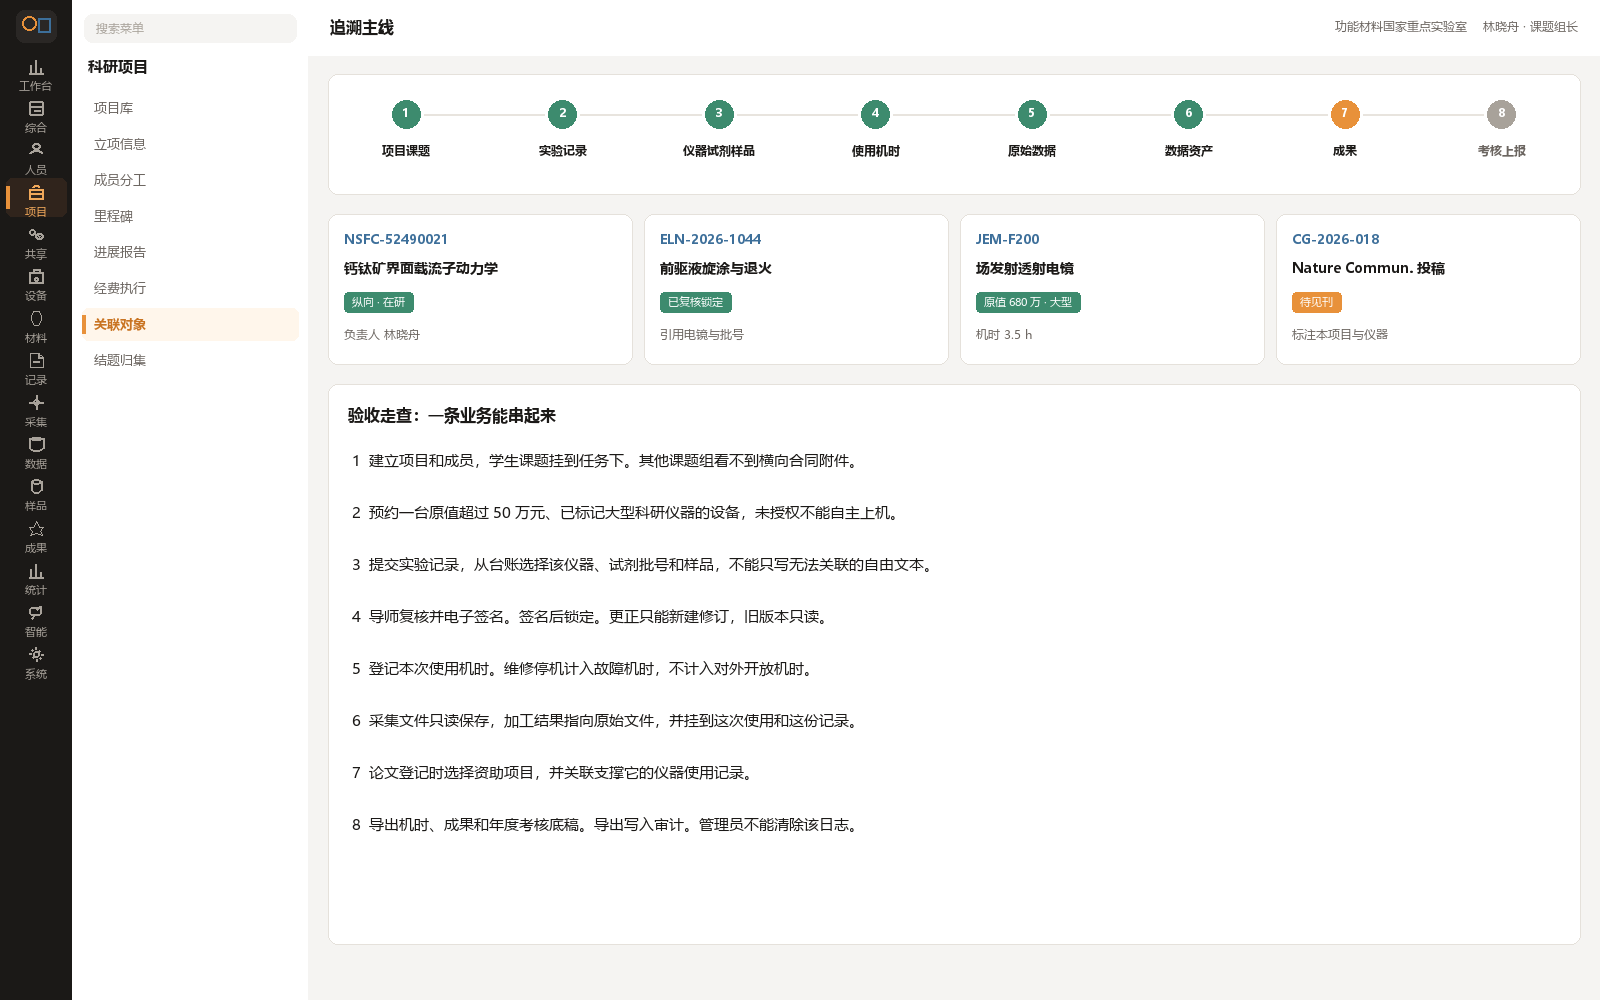Open the 进展报告 menu item
Screen dimensions: 1600x1000
tap(190, 252)
